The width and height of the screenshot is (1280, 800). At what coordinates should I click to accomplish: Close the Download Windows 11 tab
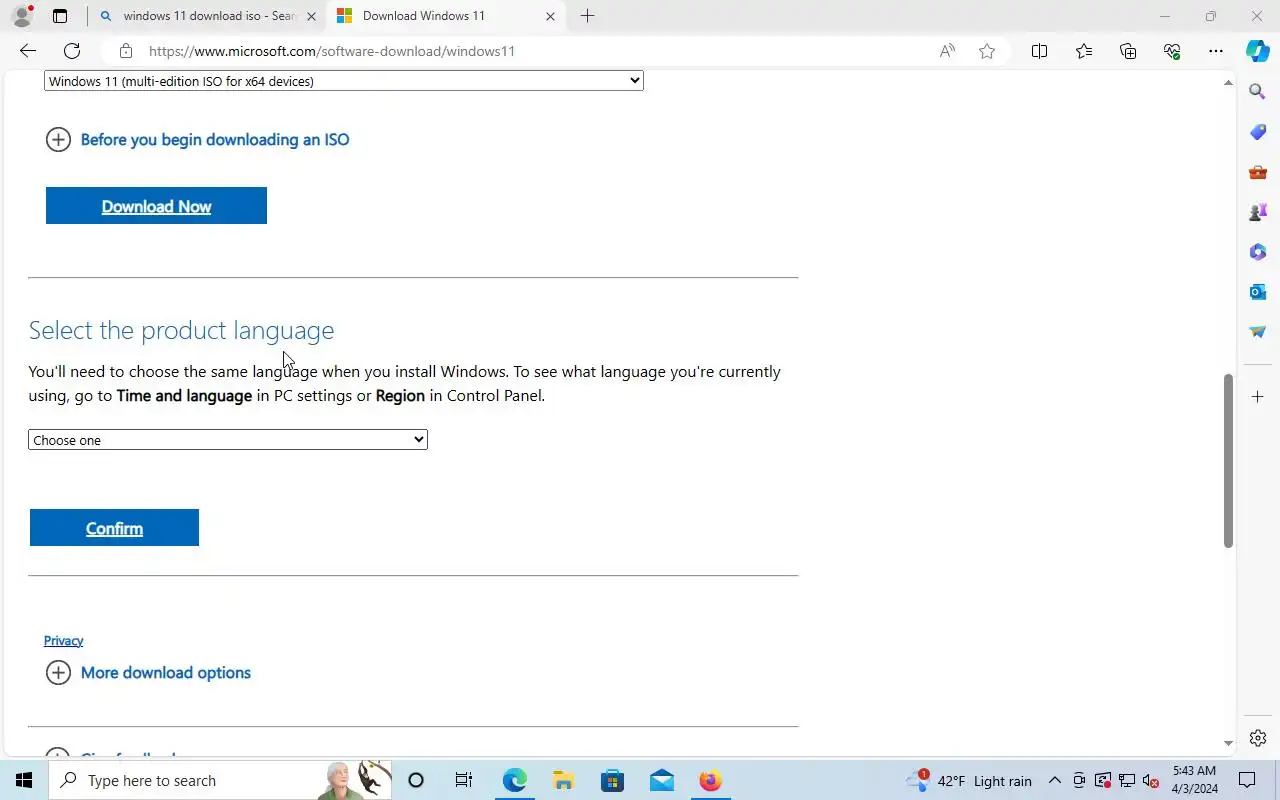[x=550, y=16]
